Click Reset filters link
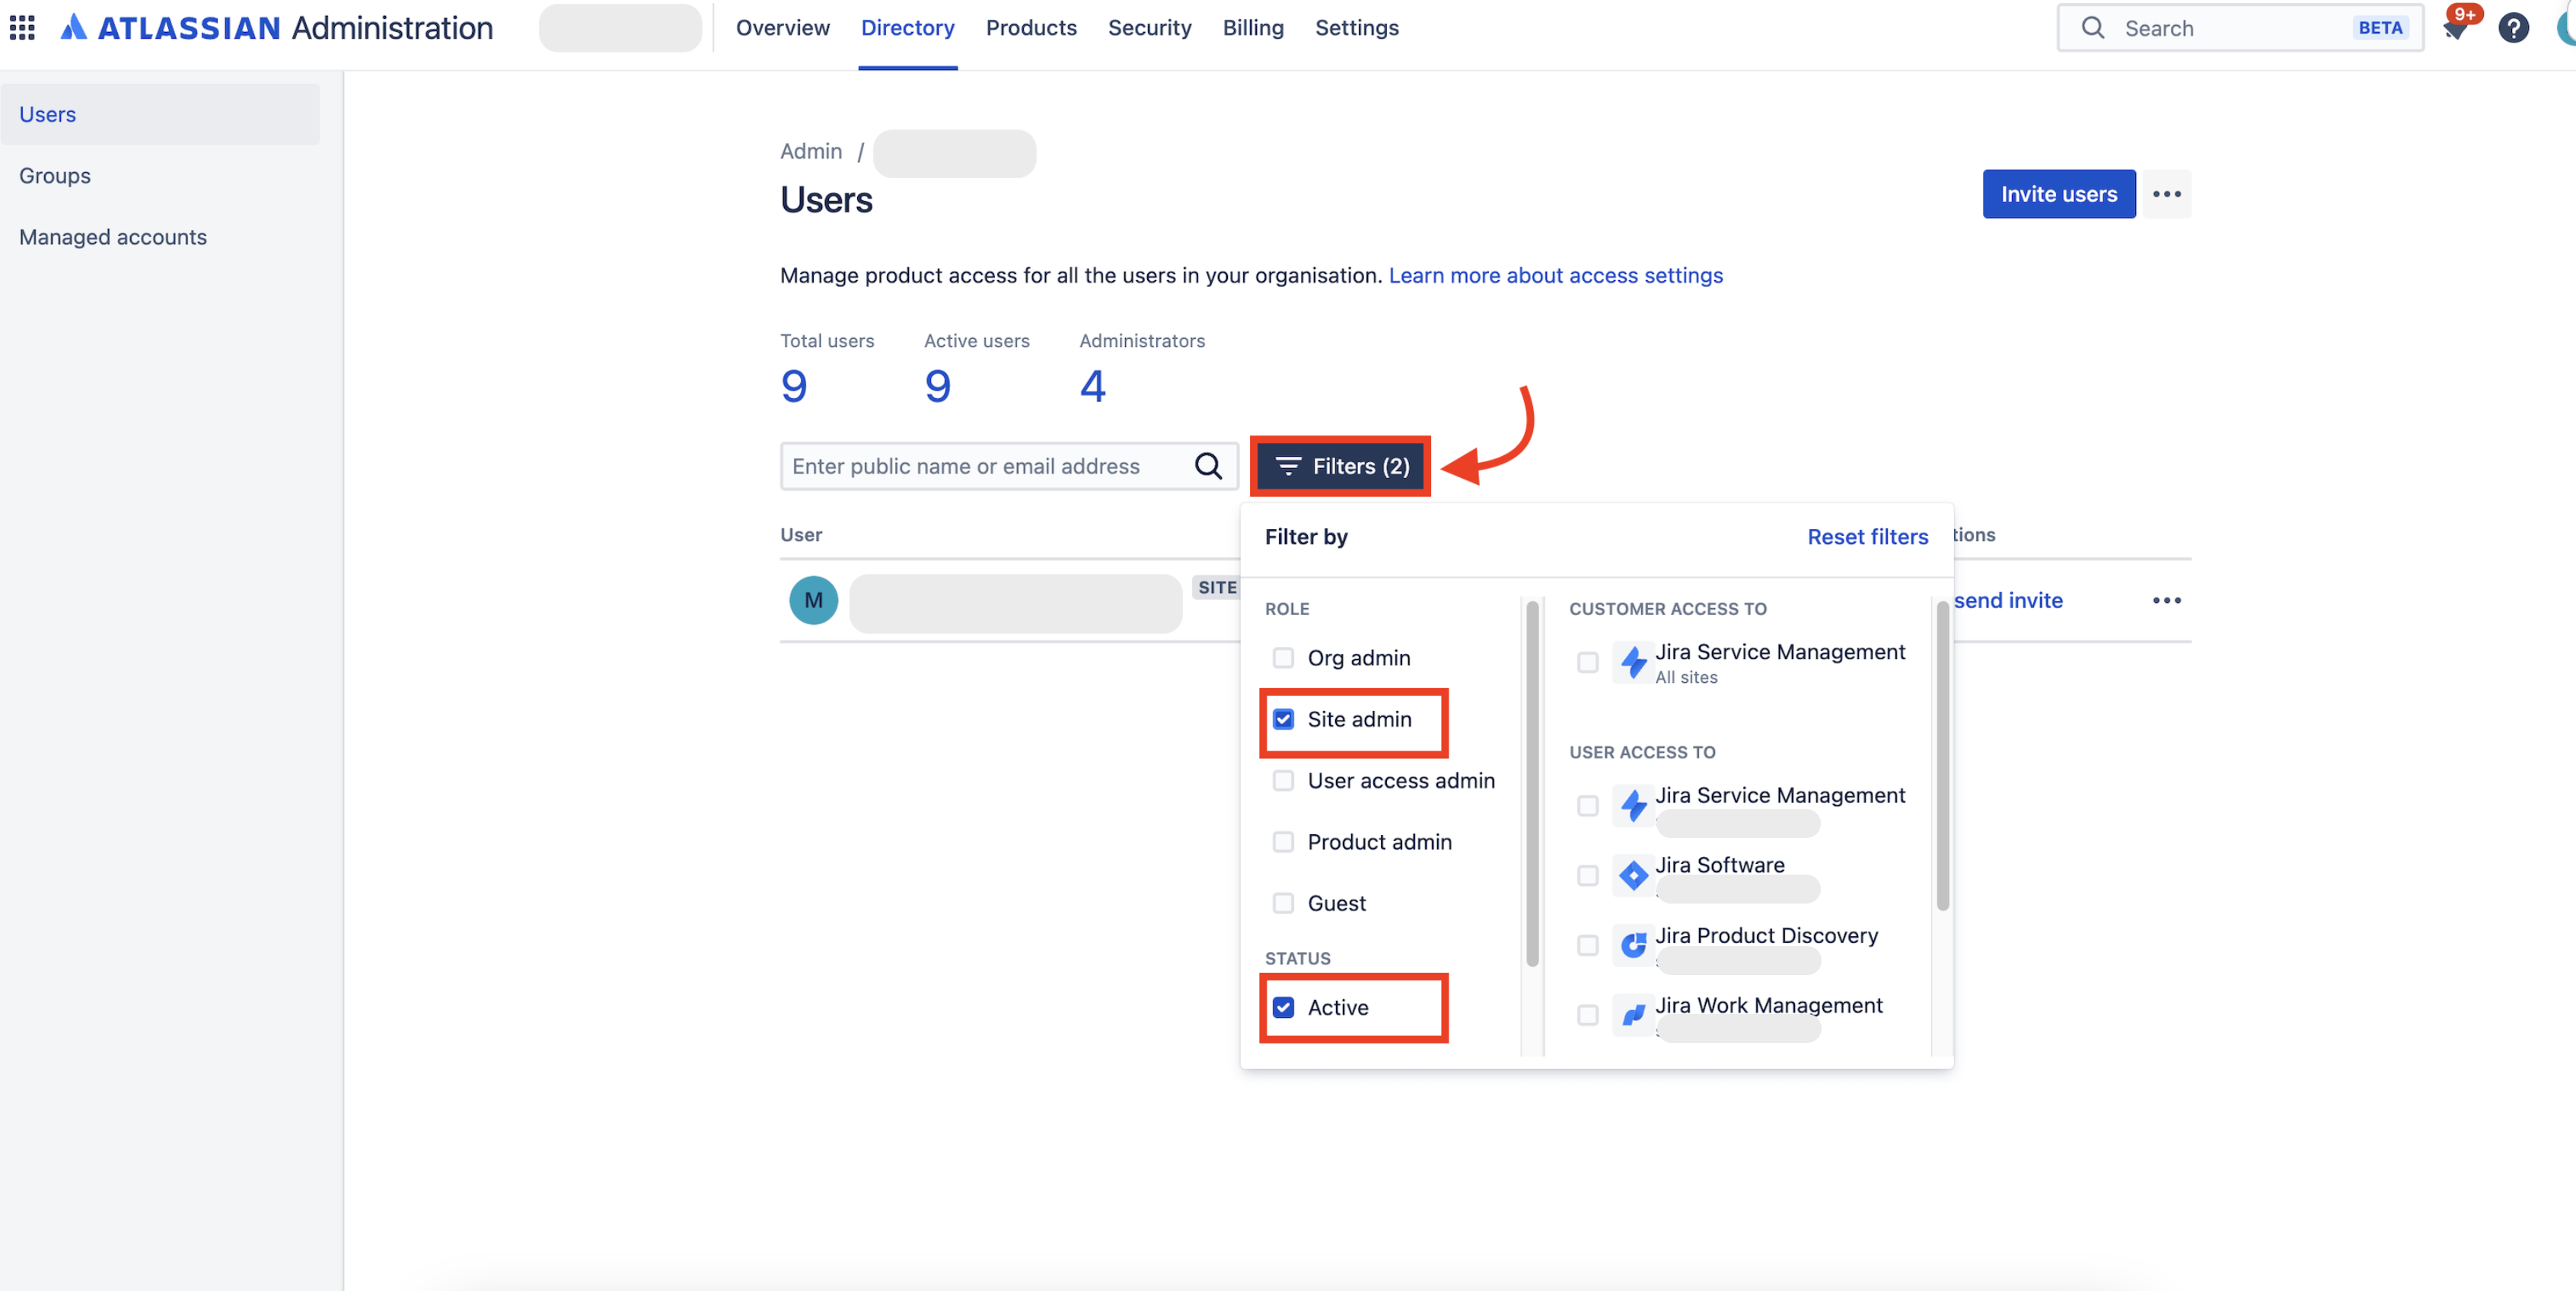2576x1291 pixels. [1867, 537]
